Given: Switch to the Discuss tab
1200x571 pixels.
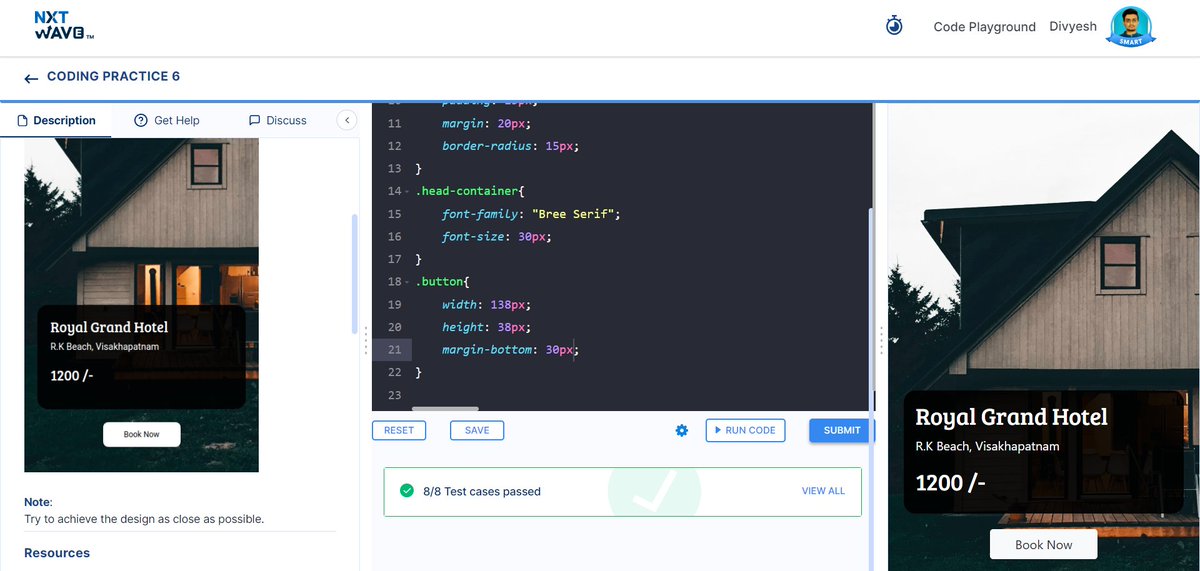Looking at the screenshot, I should pos(277,120).
